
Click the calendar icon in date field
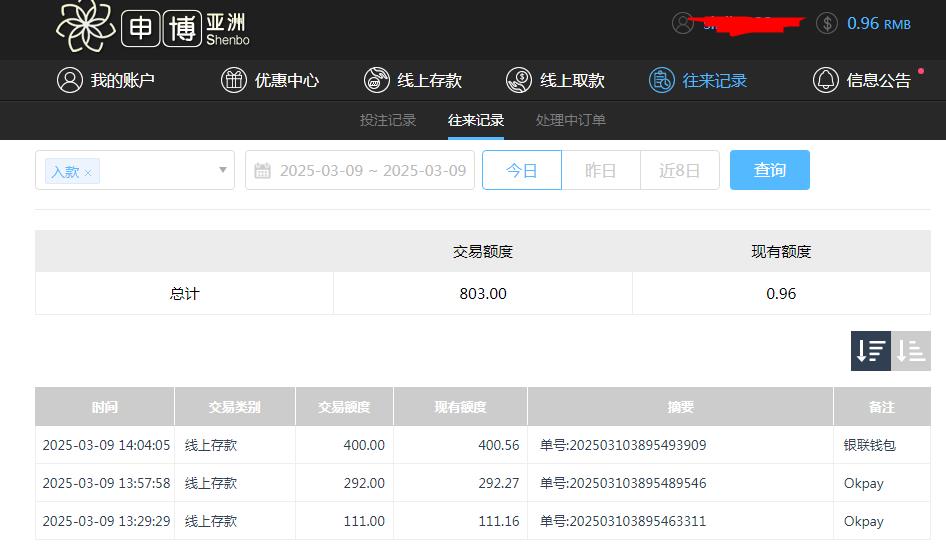[262, 171]
